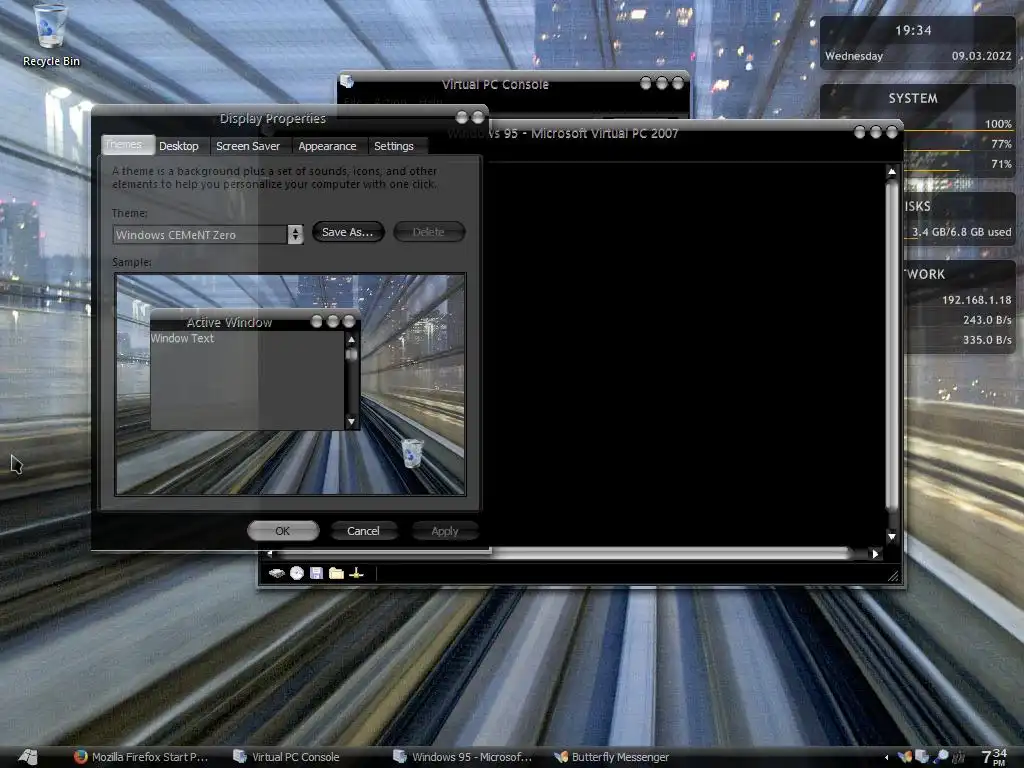Click the 3.4 GB/6.8 GB used disk text
This screenshot has height=768, width=1024.
[961, 232]
